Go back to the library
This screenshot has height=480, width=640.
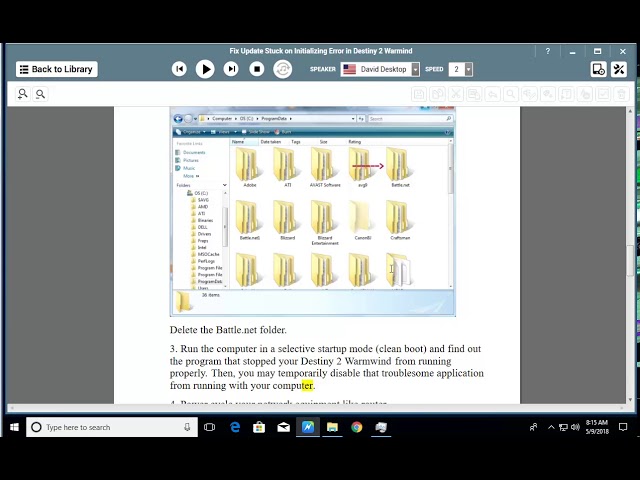click(x=57, y=69)
